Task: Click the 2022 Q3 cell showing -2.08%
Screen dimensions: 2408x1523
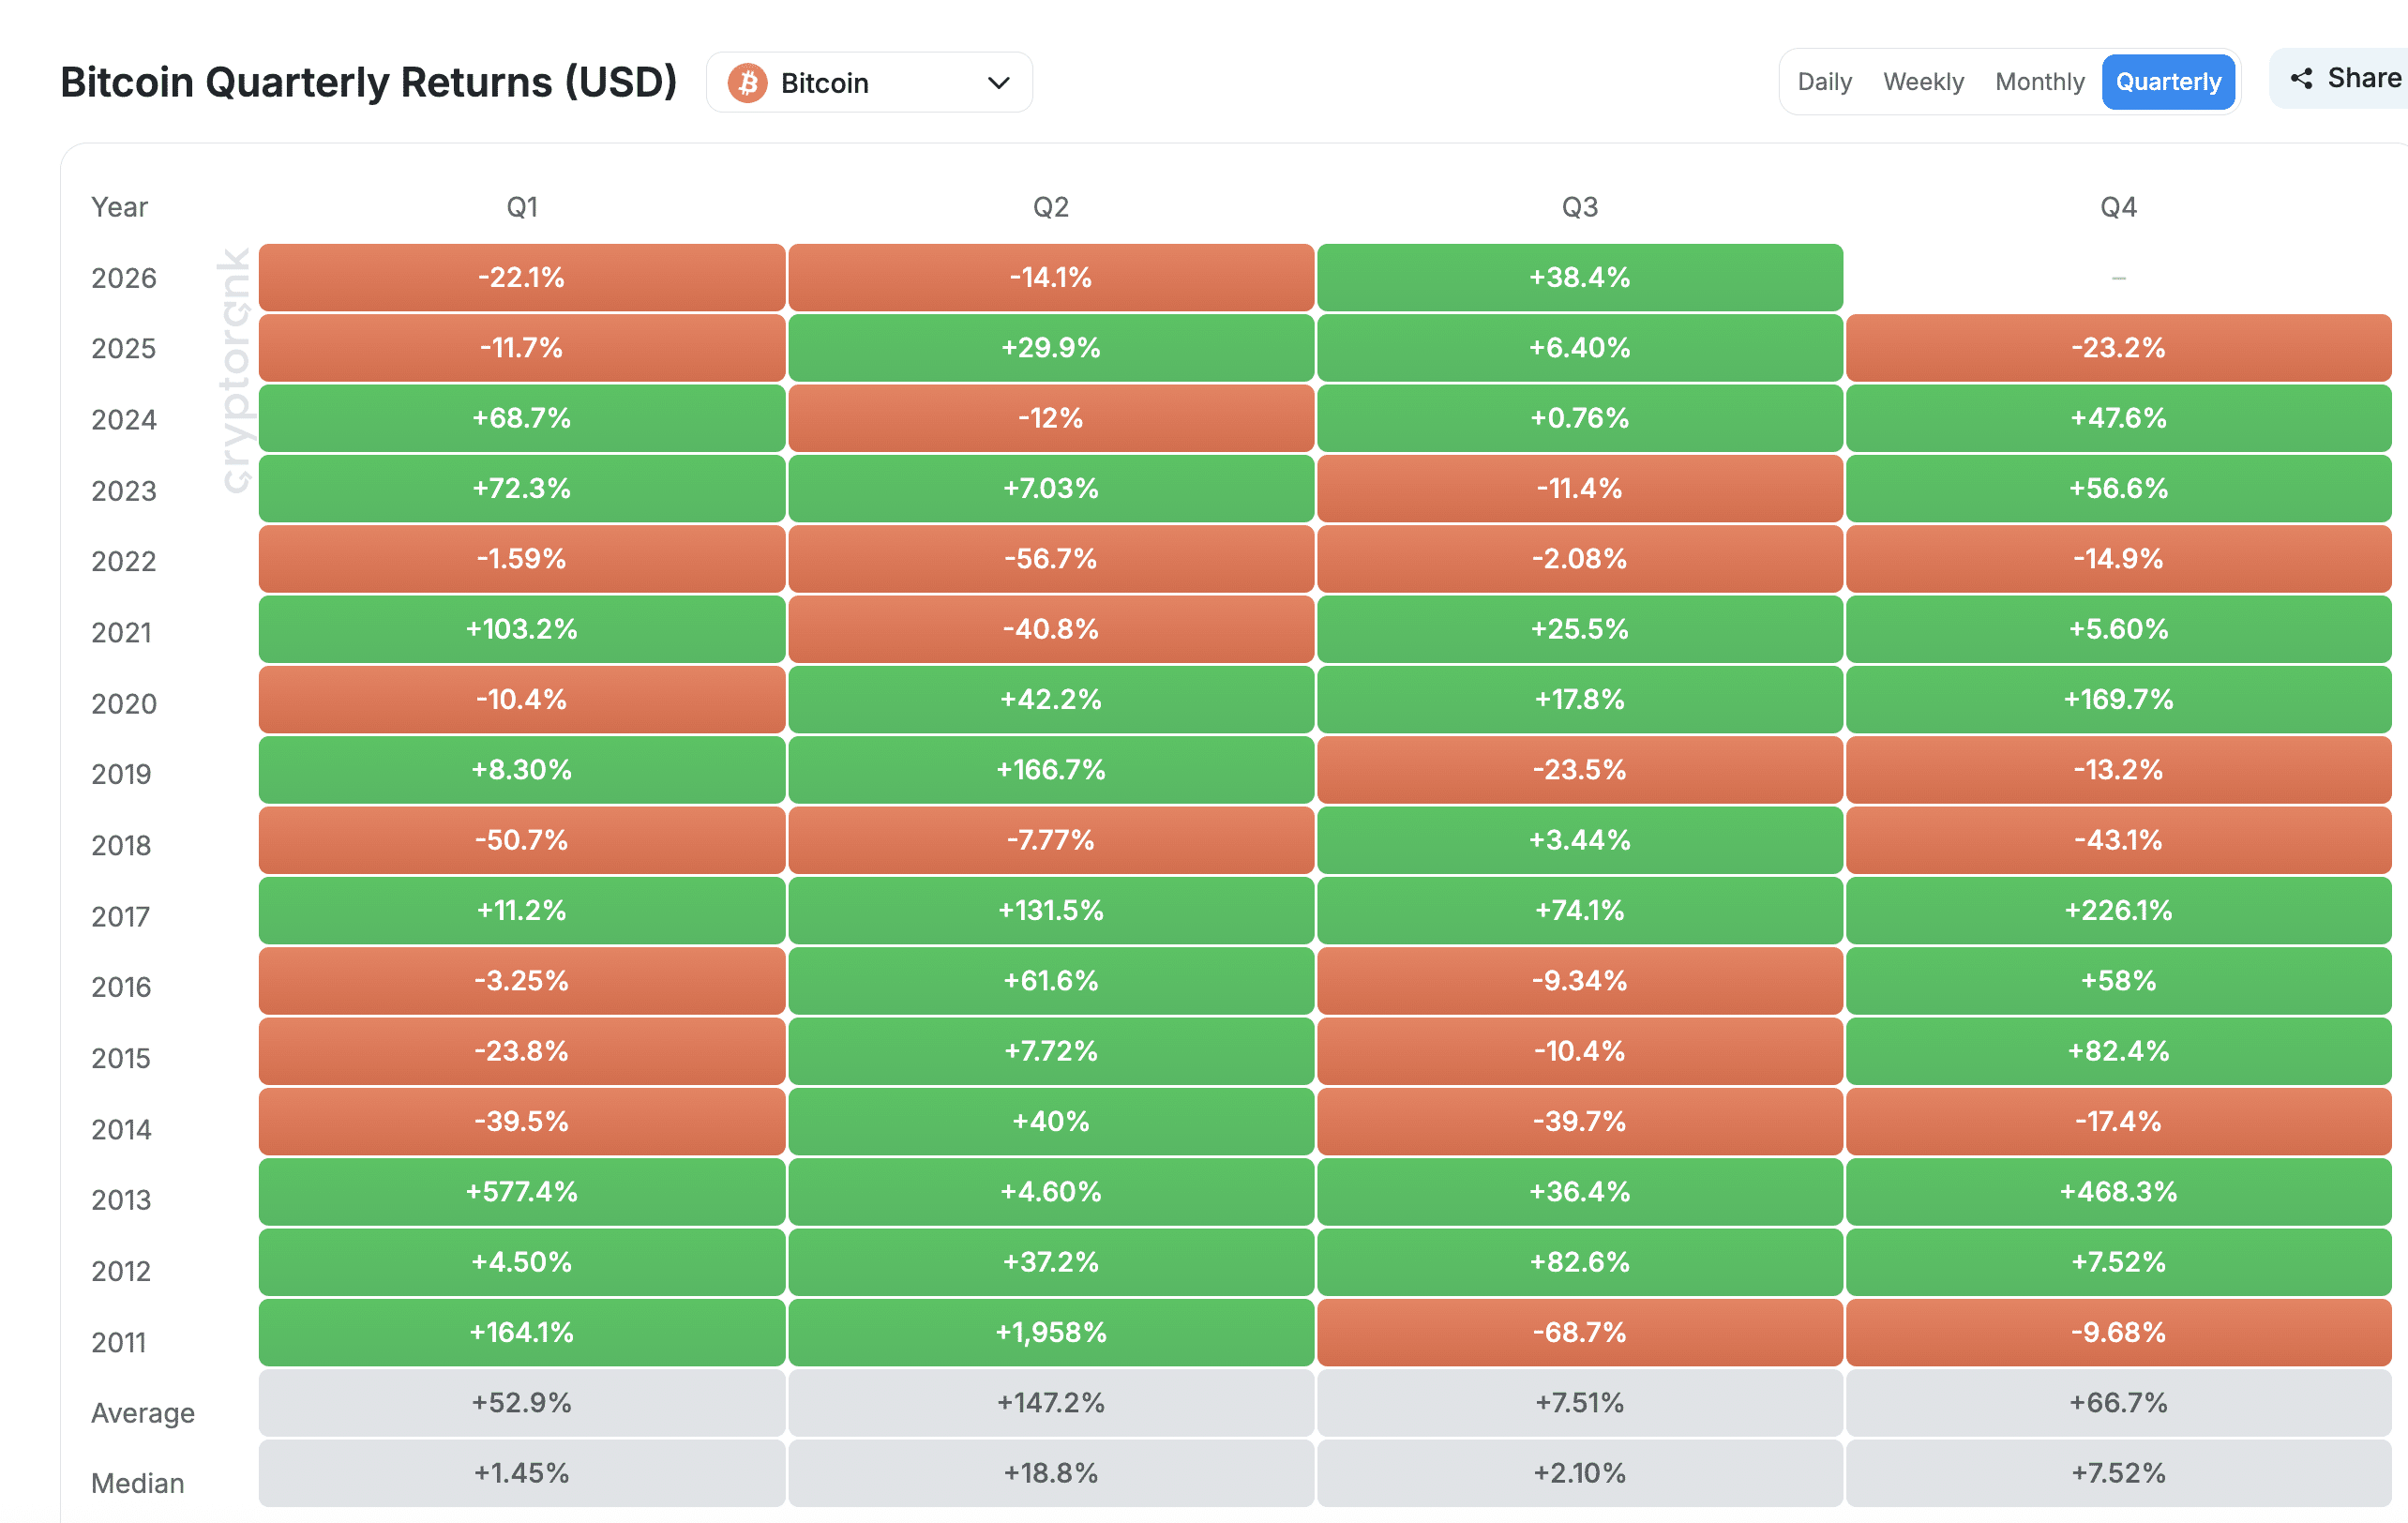Action: pyautogui.click(x=1580, y=559)
